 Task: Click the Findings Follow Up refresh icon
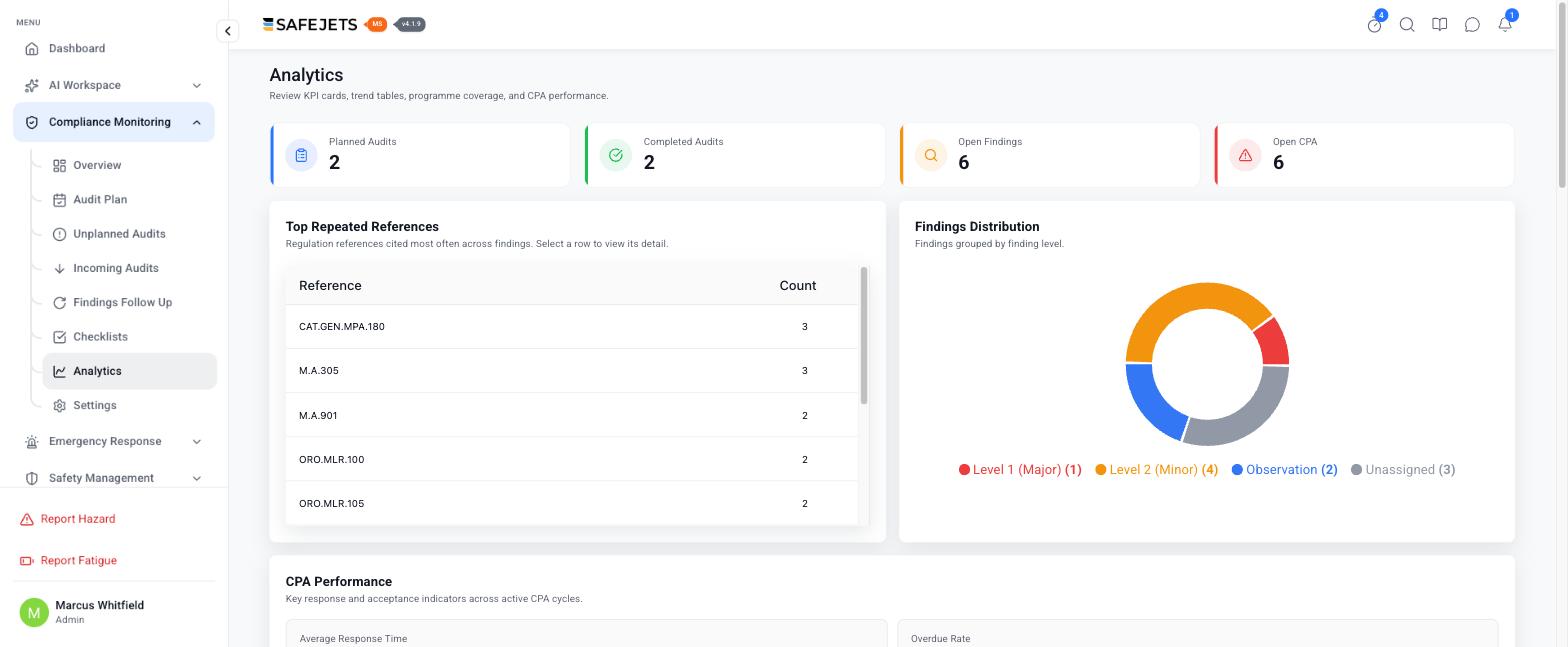tap(60, 302)
